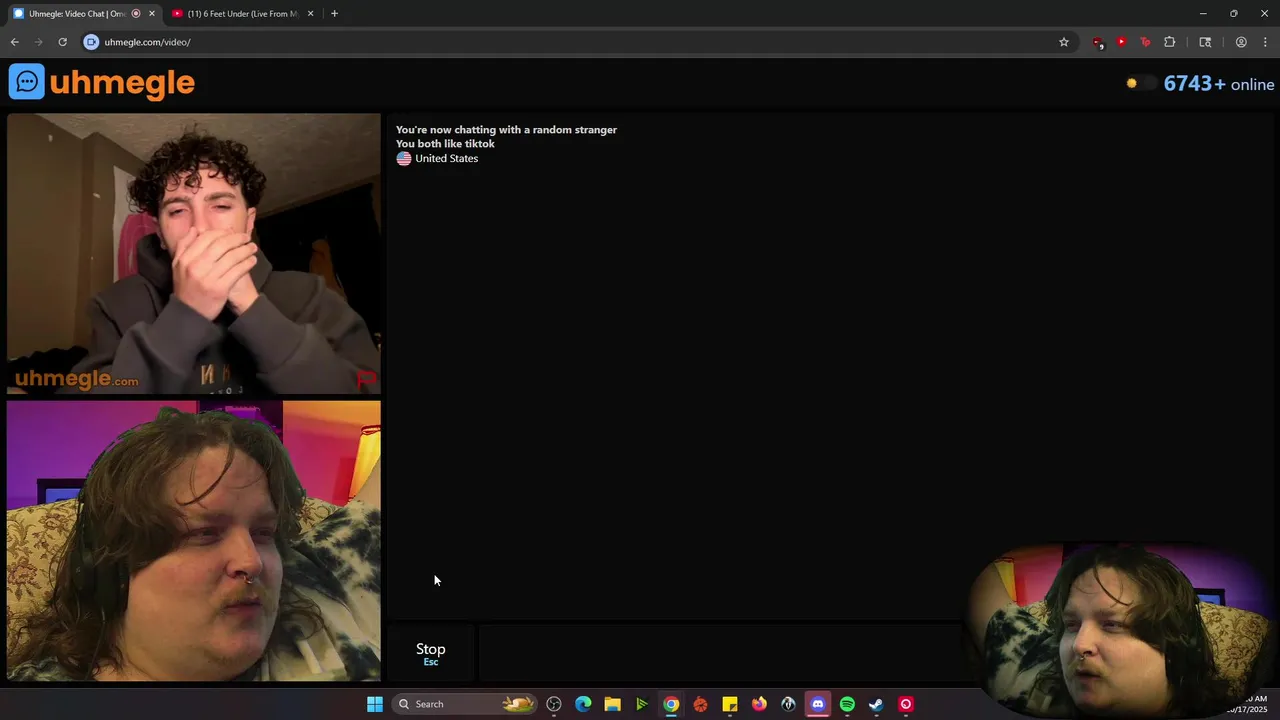Open the Windows Start menu
This screenshot has width=1280, height=720.
click(x=375, y=704)
